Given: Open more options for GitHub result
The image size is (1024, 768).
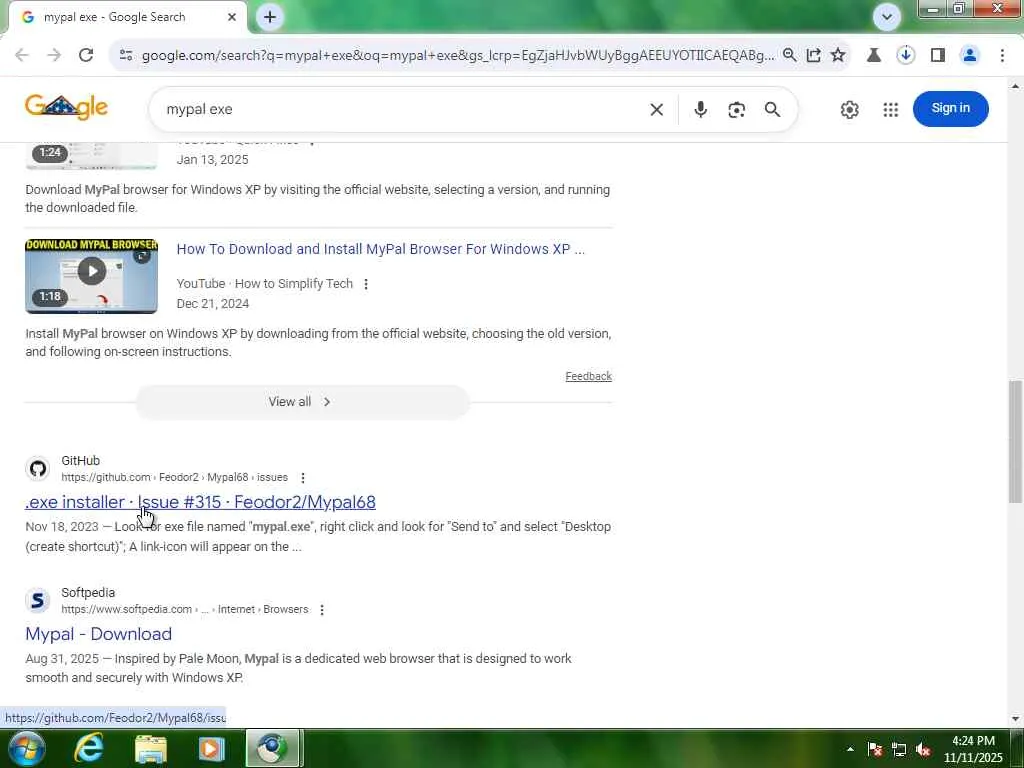Looking at the screenshot, I should (x=302, y=478).
